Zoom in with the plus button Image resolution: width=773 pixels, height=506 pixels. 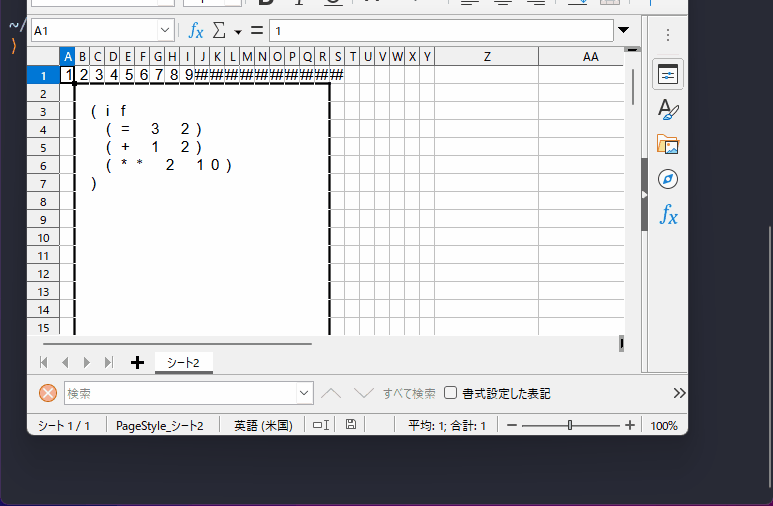[630, 425]
